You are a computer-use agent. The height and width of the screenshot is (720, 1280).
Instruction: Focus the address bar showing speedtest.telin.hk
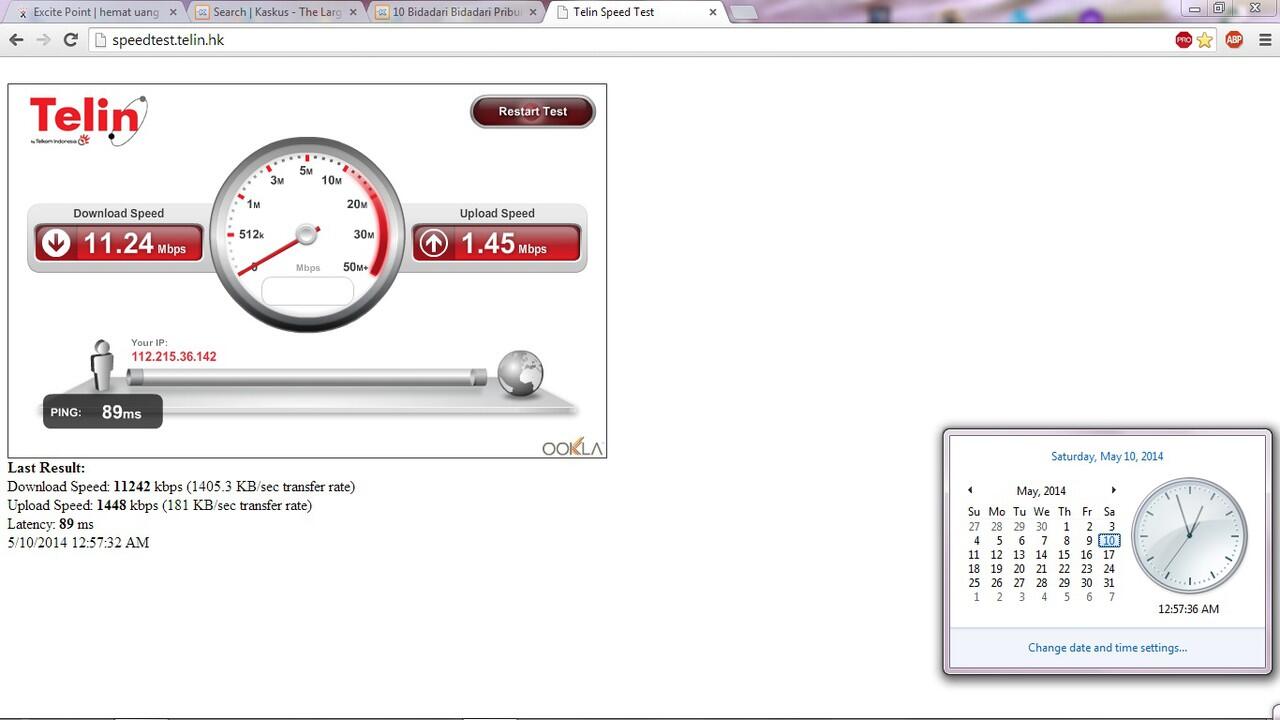630,40
